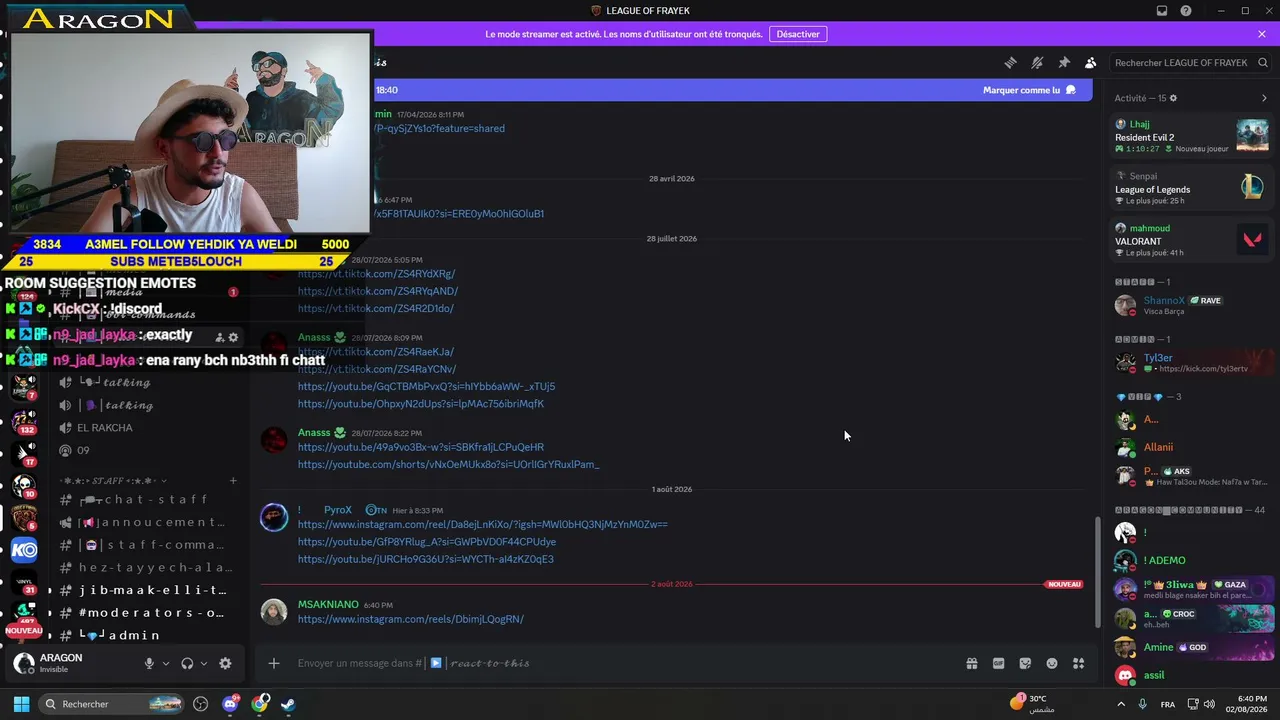Screen dimensions: 1280x720
Task: Toggle the member list visibility
Action: pos(1091,62)
